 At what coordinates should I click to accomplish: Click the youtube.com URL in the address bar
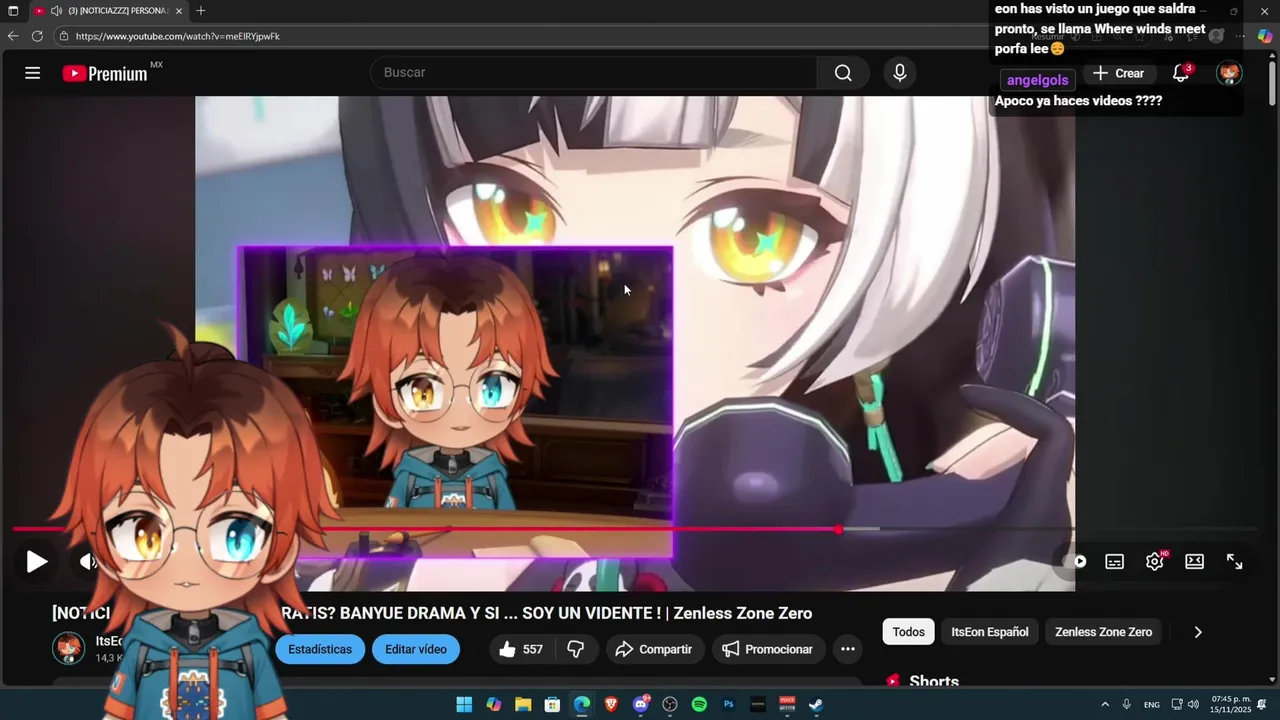pos(177,36)
